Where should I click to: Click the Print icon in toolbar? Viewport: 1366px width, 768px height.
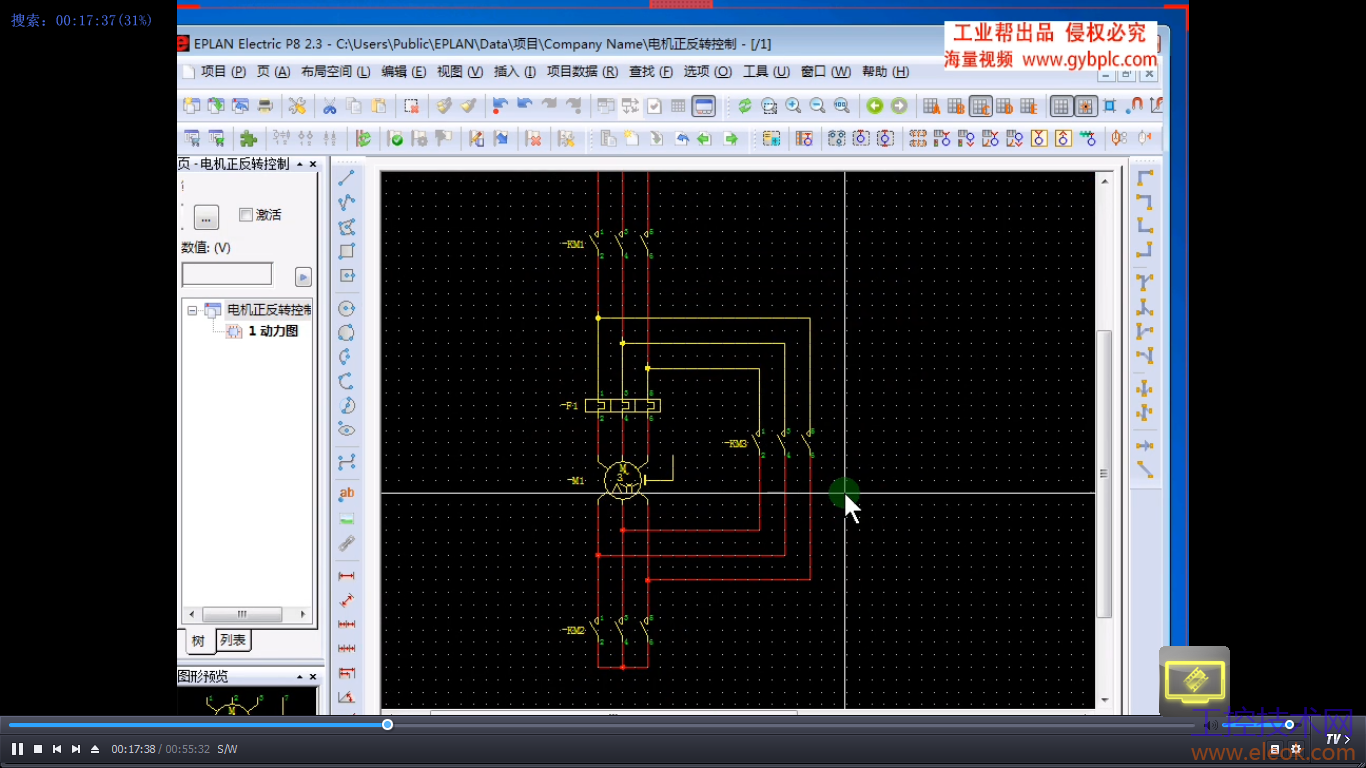265,106
